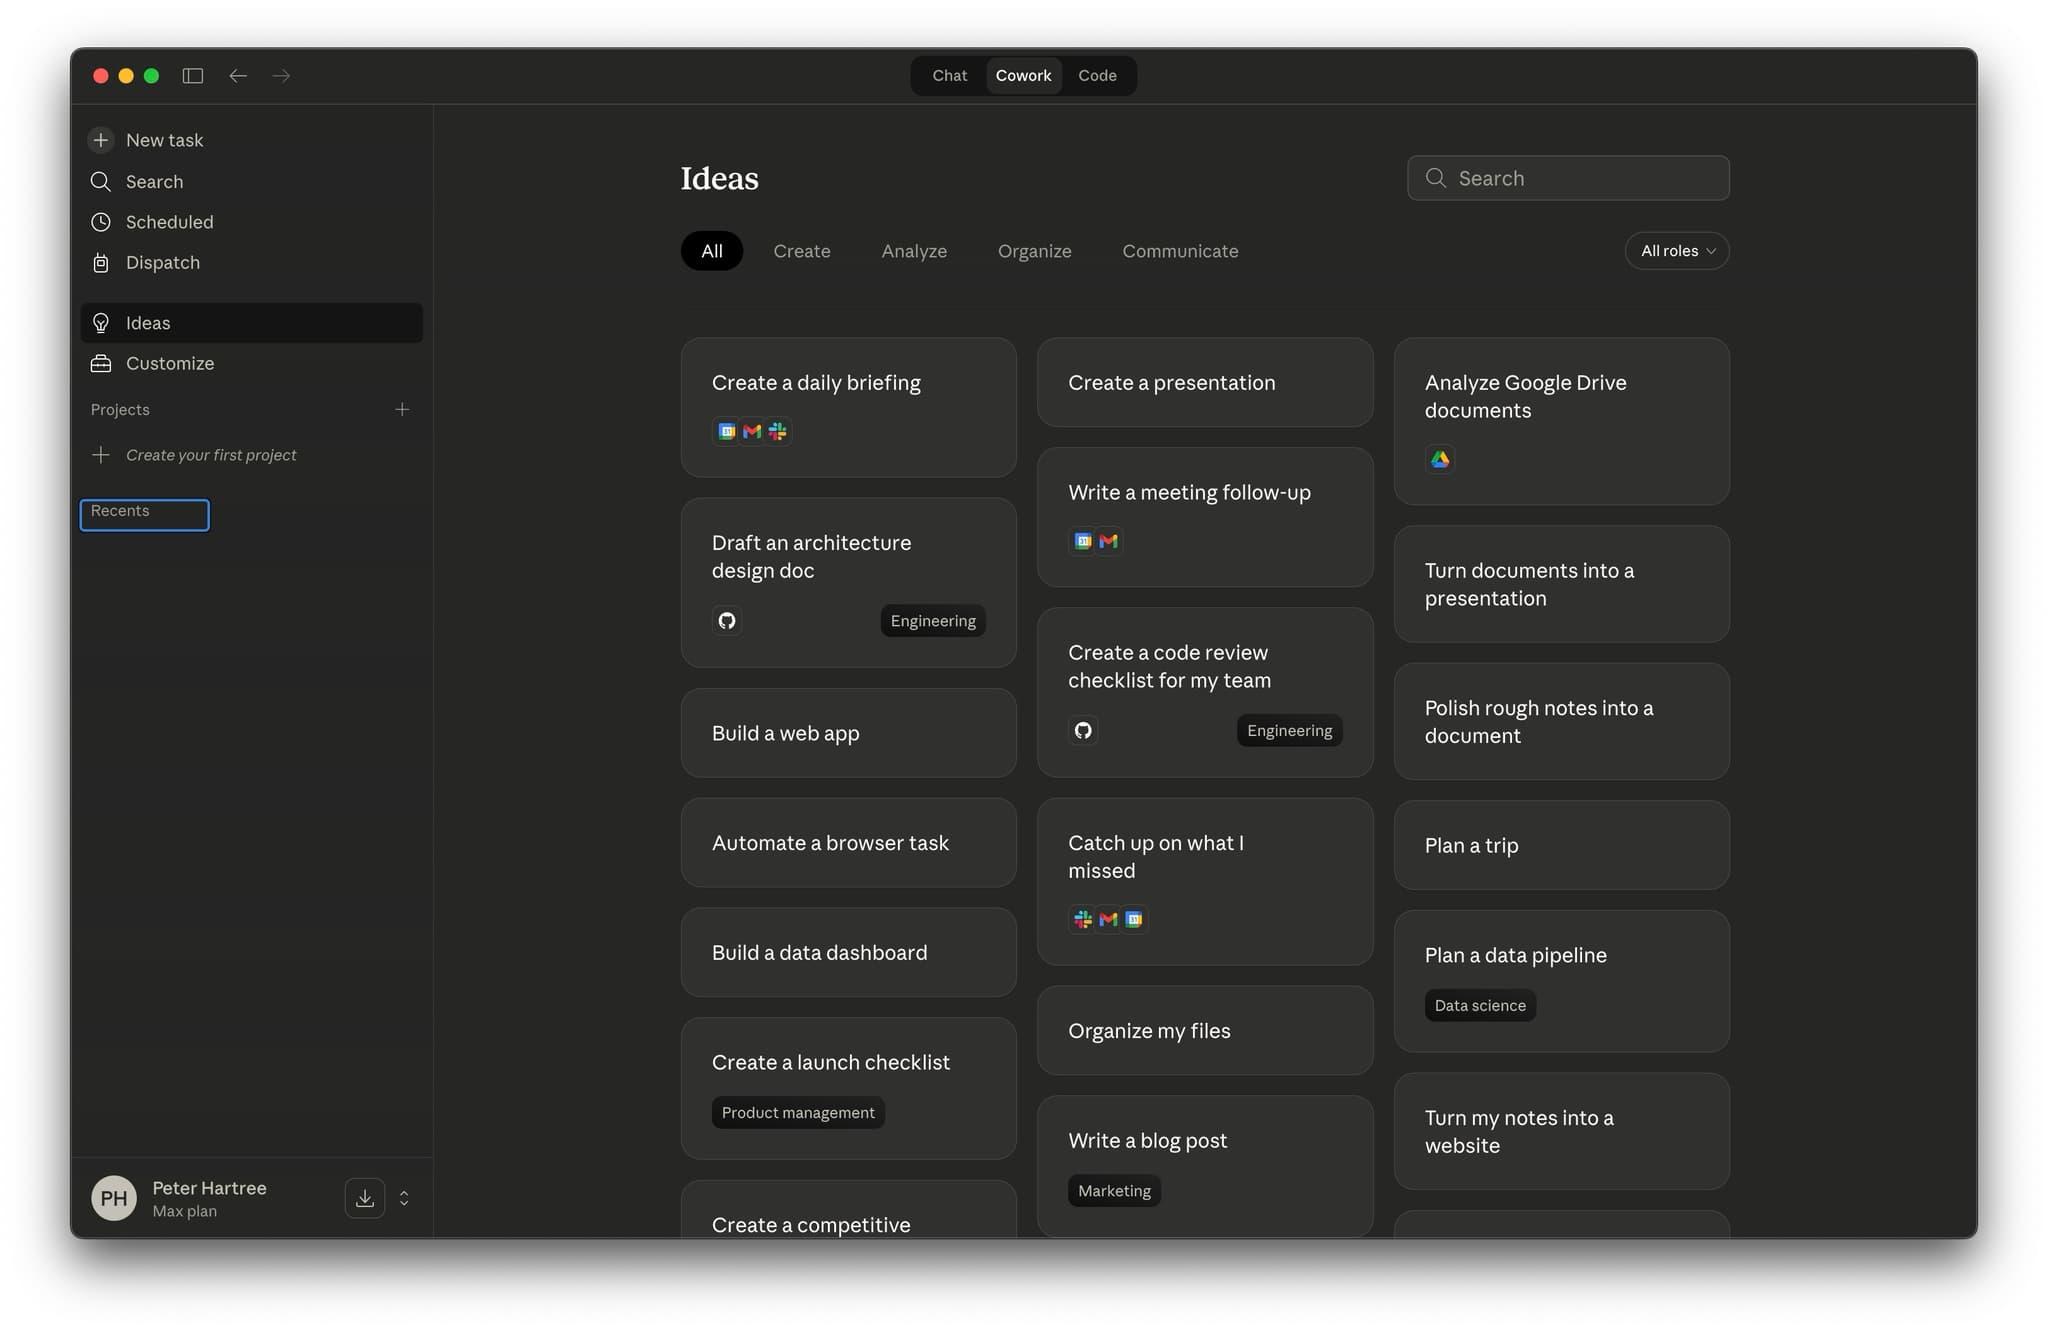The image size is (2048, 1332).
Task: Click Engineering tag on code review card
Action: [x=1289, y=731]
